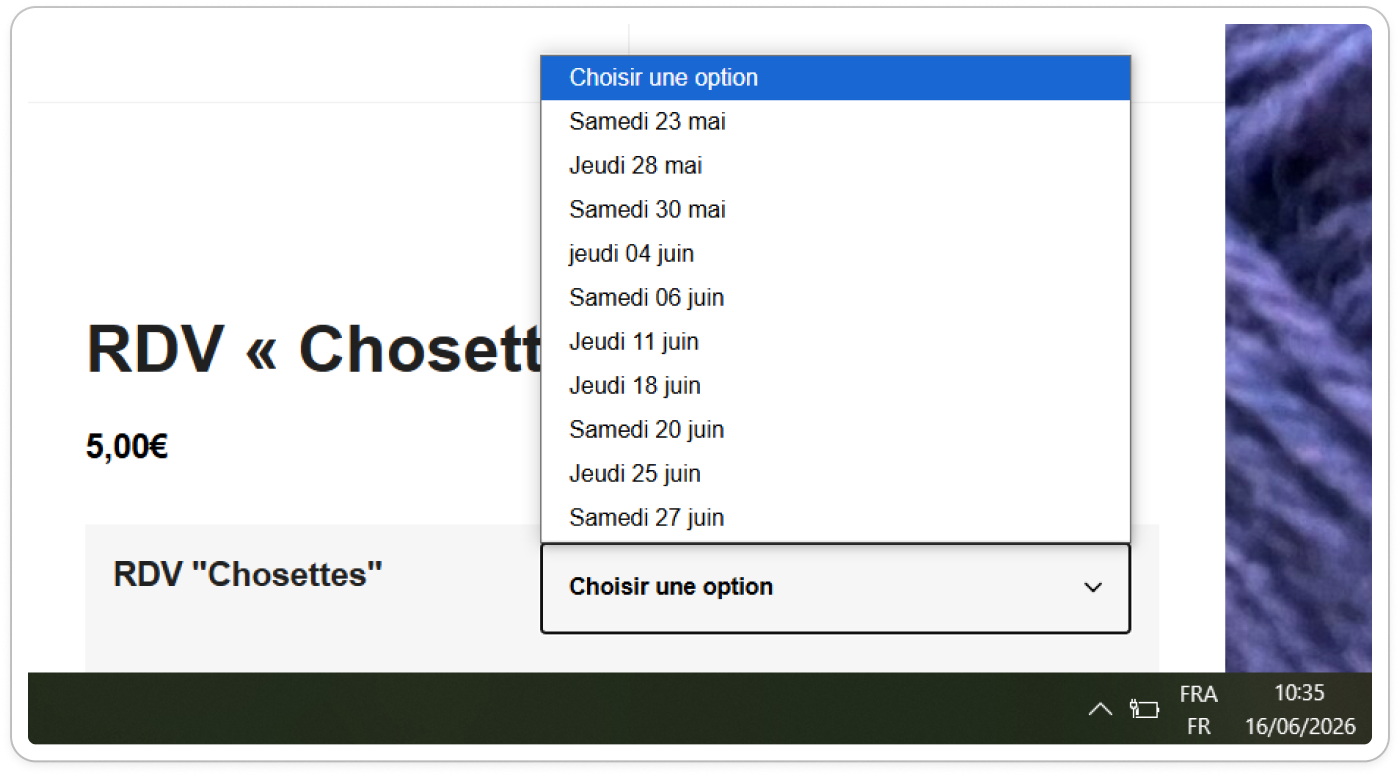Open the clock showing 10:35
The image size is (1400, 777).
tap(1300, 710)
